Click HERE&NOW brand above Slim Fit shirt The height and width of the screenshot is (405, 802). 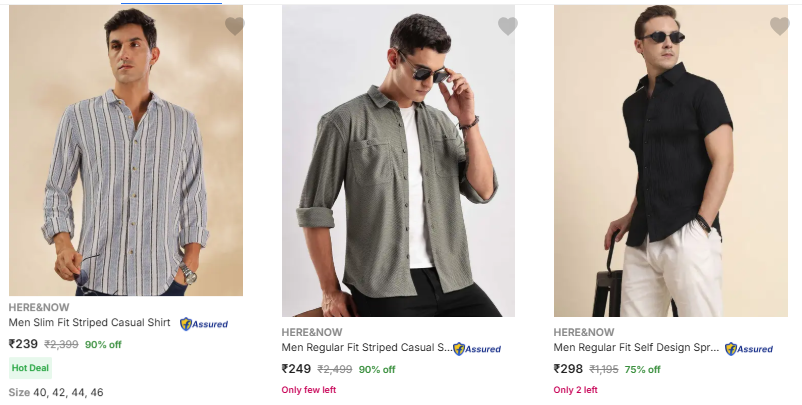tap(39, 307)
